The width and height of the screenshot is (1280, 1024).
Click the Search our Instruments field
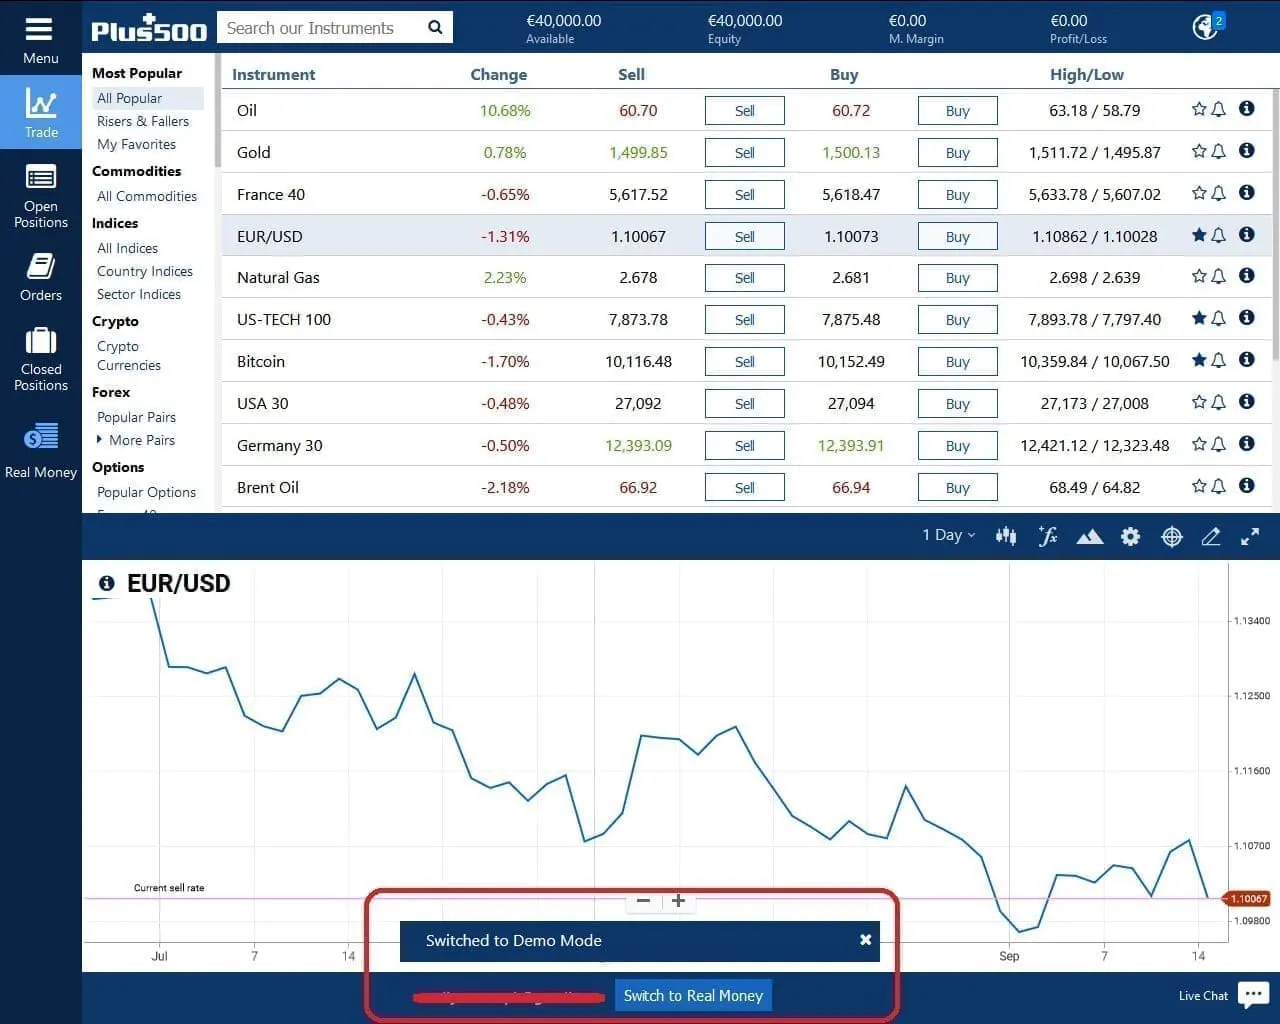click(x=320, y=28)
